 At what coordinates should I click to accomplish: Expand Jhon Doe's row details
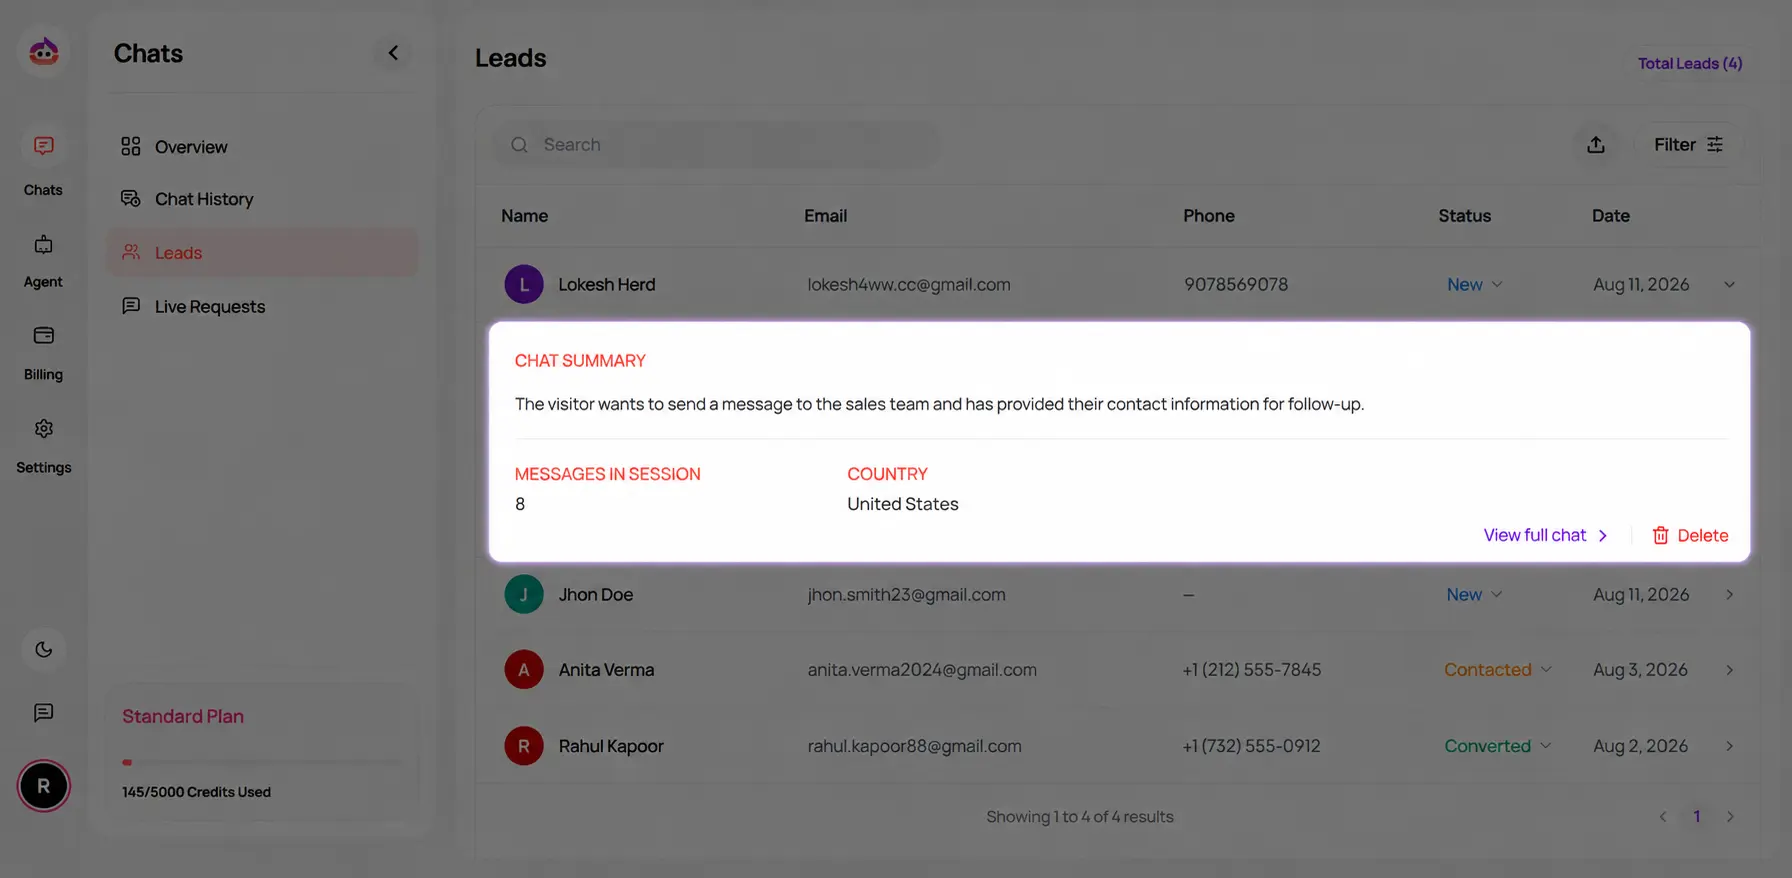point(1729,595)
